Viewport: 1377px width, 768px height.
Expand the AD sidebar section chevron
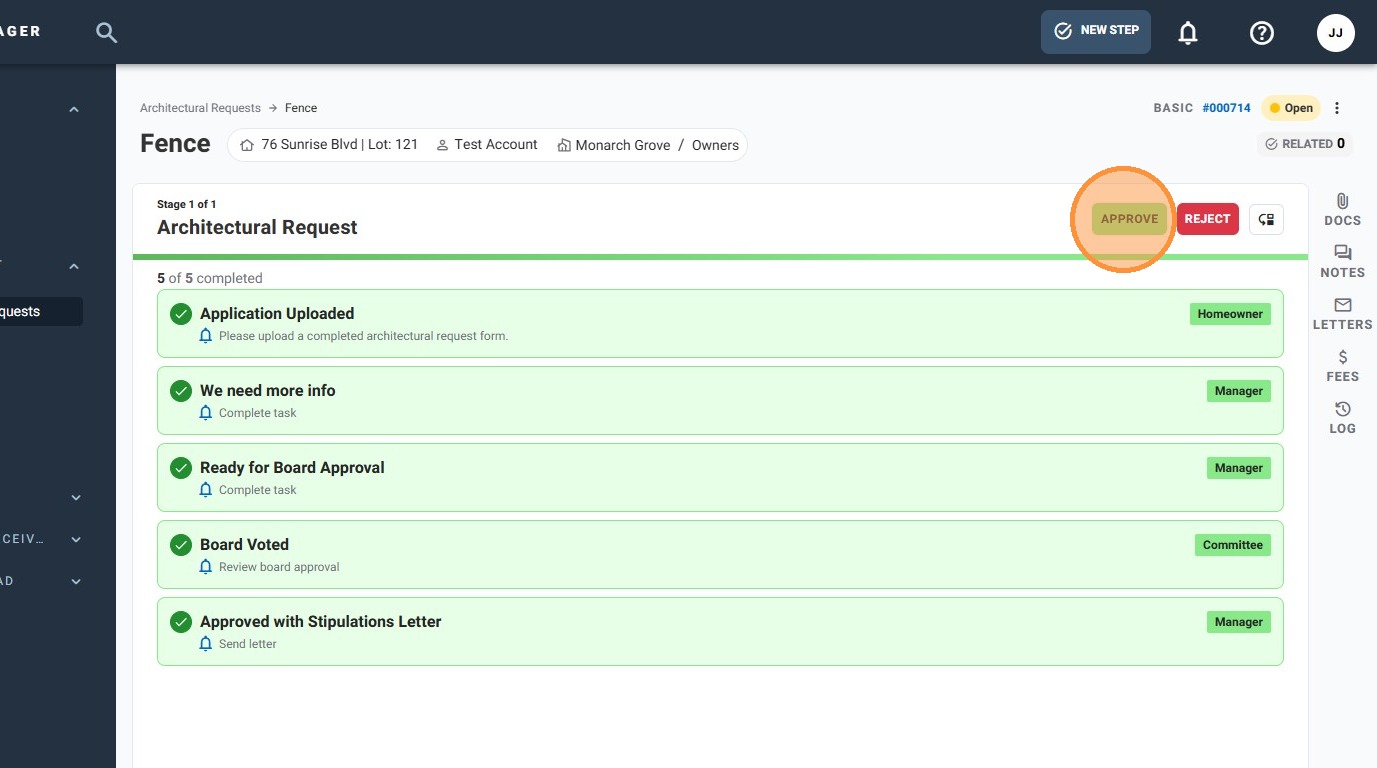tap(76, 582)
